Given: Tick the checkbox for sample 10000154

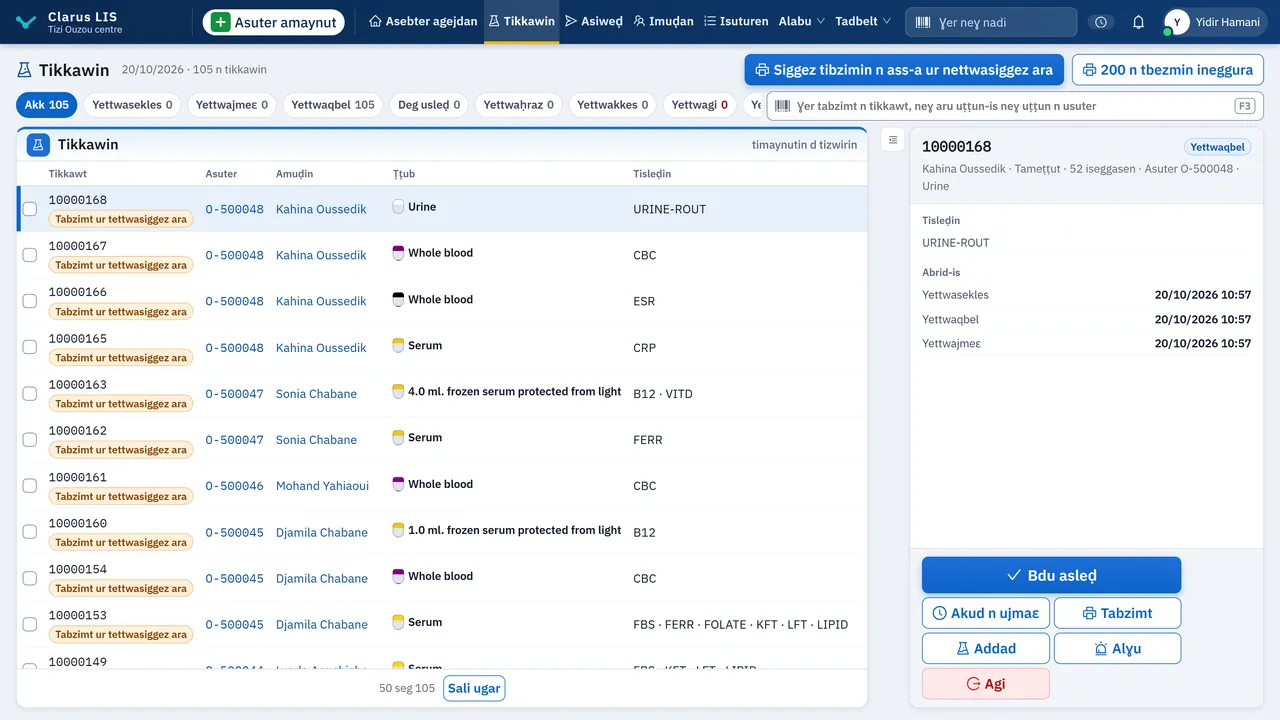Looking at the screenshot, I should coord(30,578).
